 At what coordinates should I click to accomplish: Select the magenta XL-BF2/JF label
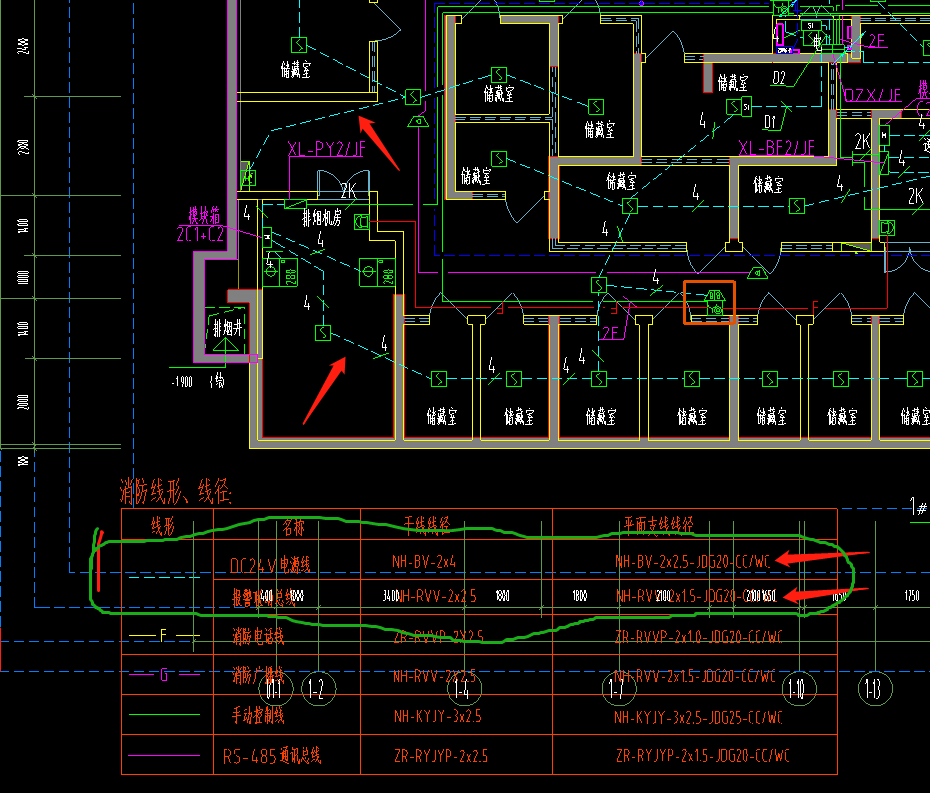pos(776,147)
